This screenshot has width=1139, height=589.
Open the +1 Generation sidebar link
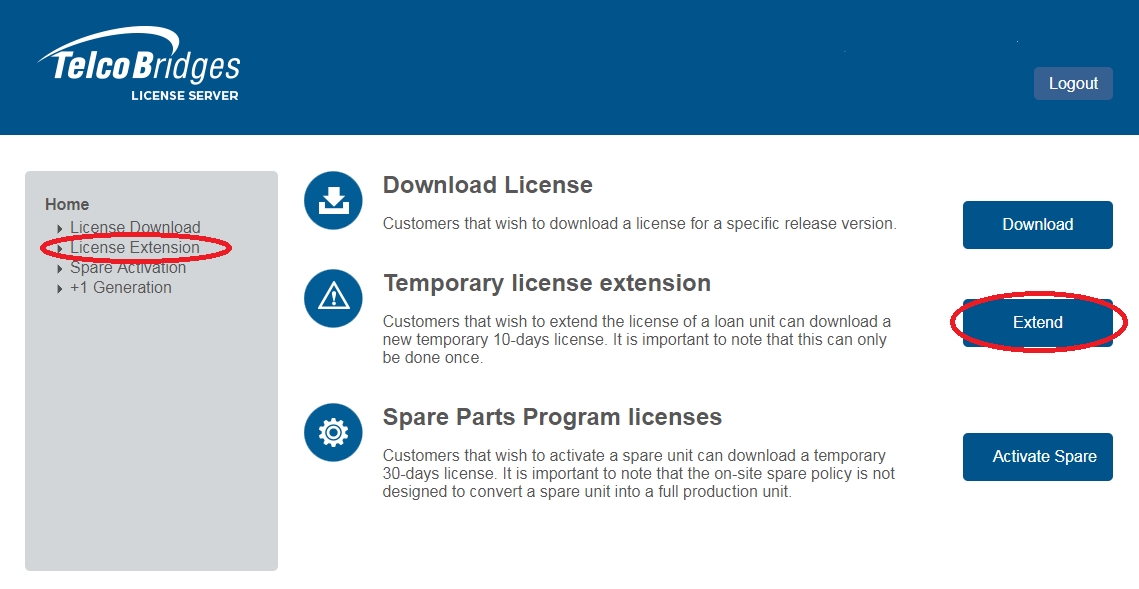pyautogui.click(x=121, y=288)
